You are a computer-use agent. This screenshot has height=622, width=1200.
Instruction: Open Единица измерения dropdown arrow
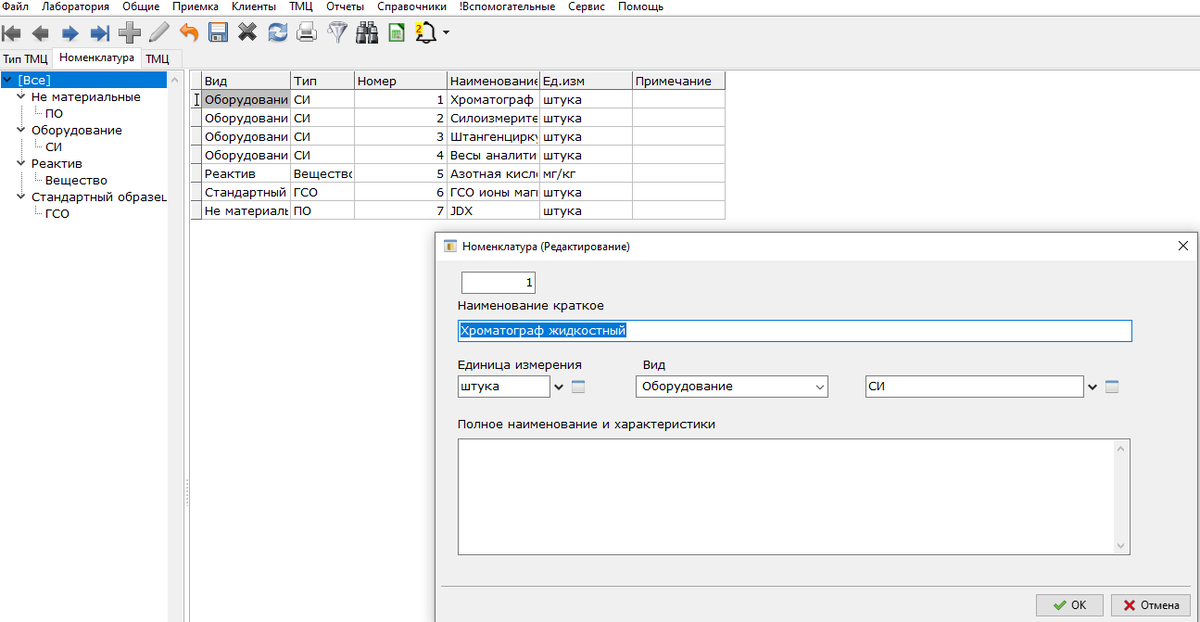(x=559, y=387)
